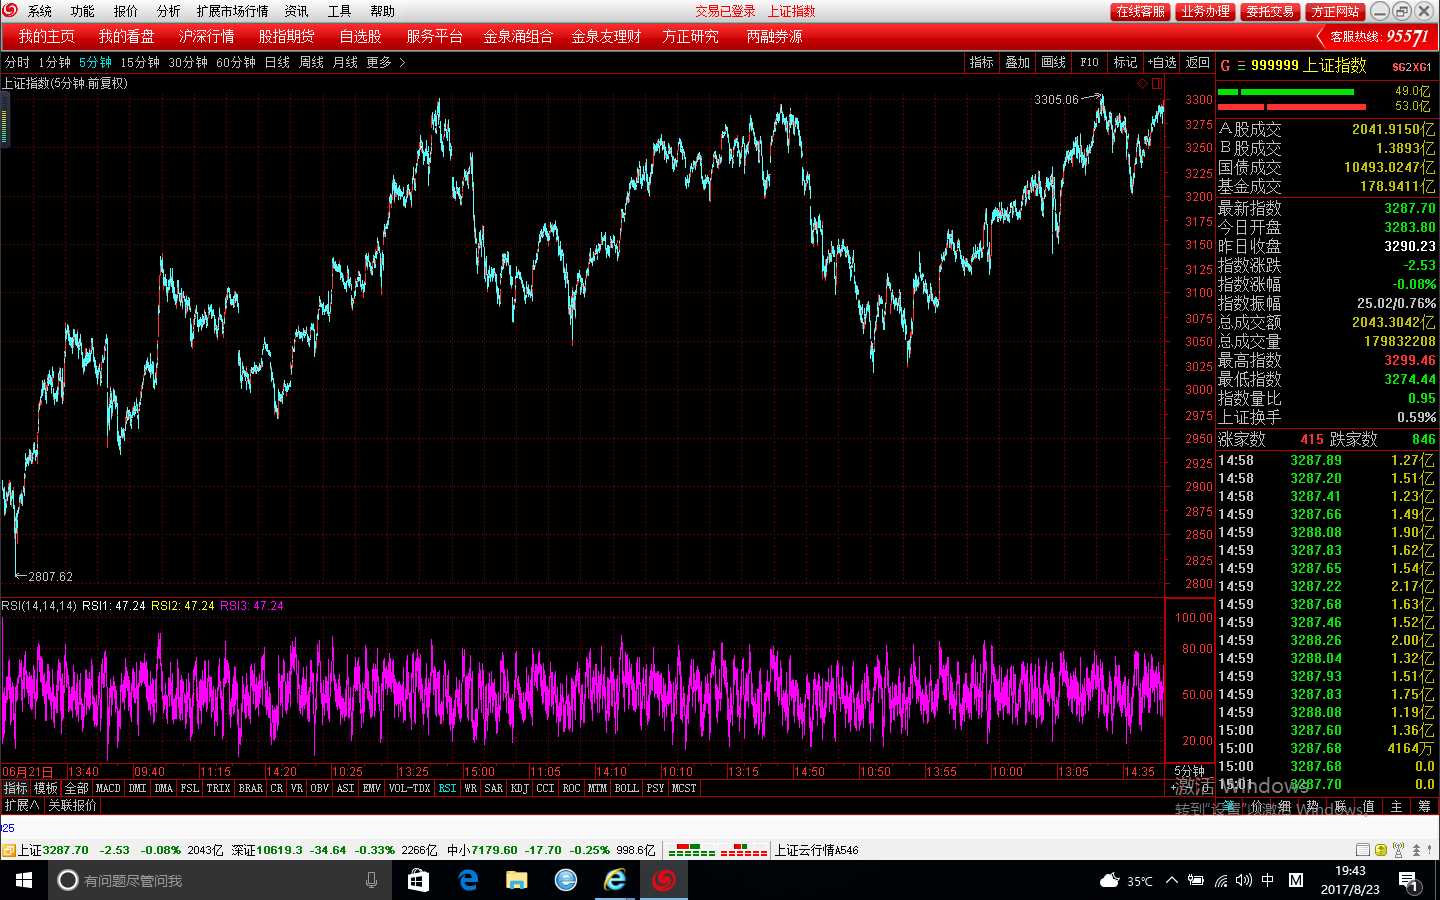Click the index icon before 上证3287.70

click(x=8, y=850)
